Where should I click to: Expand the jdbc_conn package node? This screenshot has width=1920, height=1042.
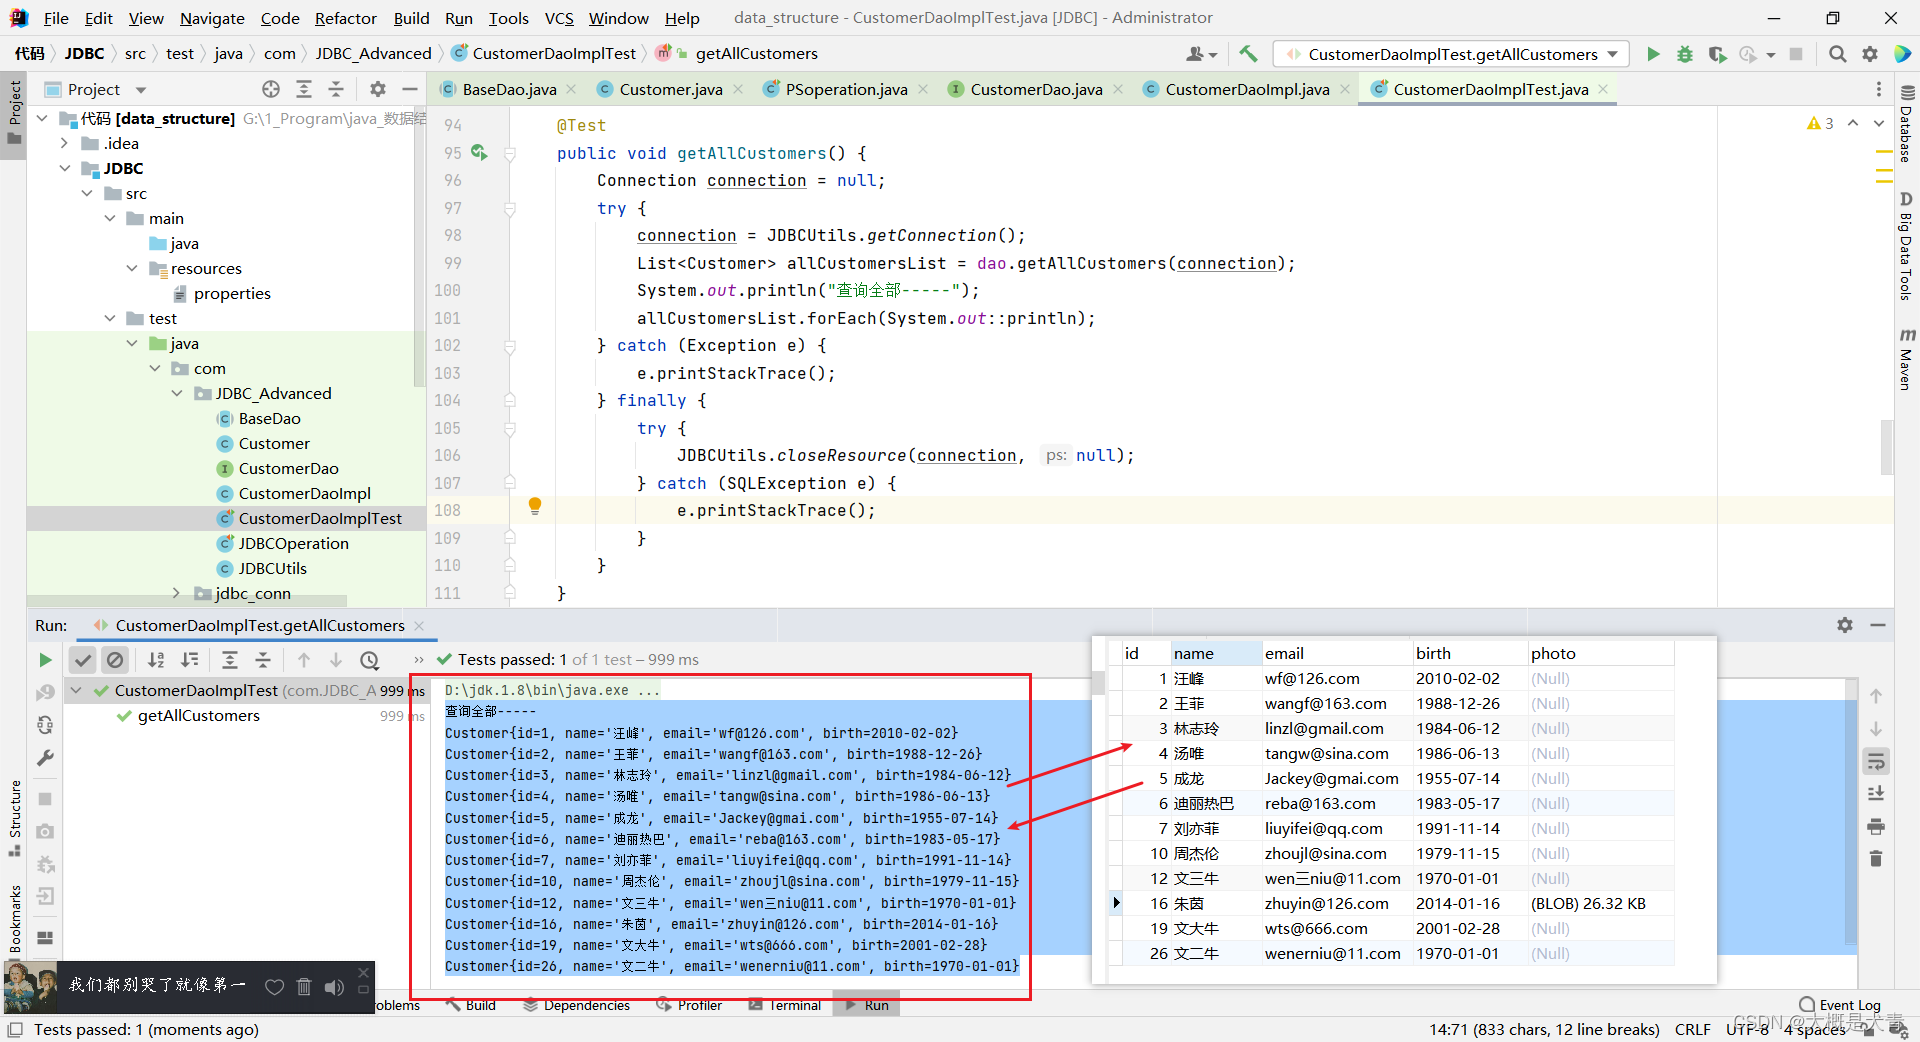pyautogui.click(x=177, y=593)
